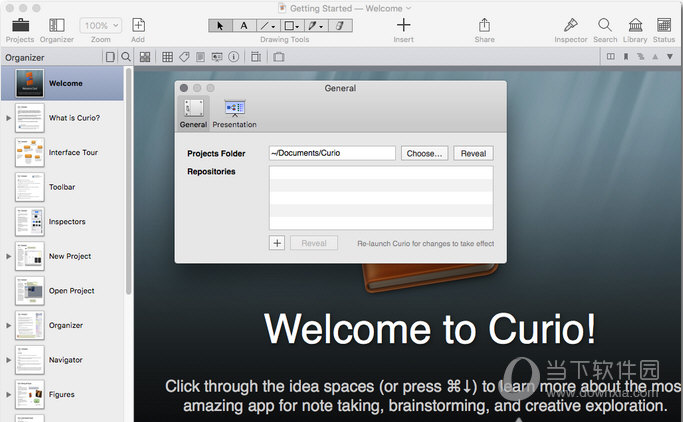The width and height of the screenshot is (683, 422).
Task: Expand the New Project item
Action: [8, 256]
